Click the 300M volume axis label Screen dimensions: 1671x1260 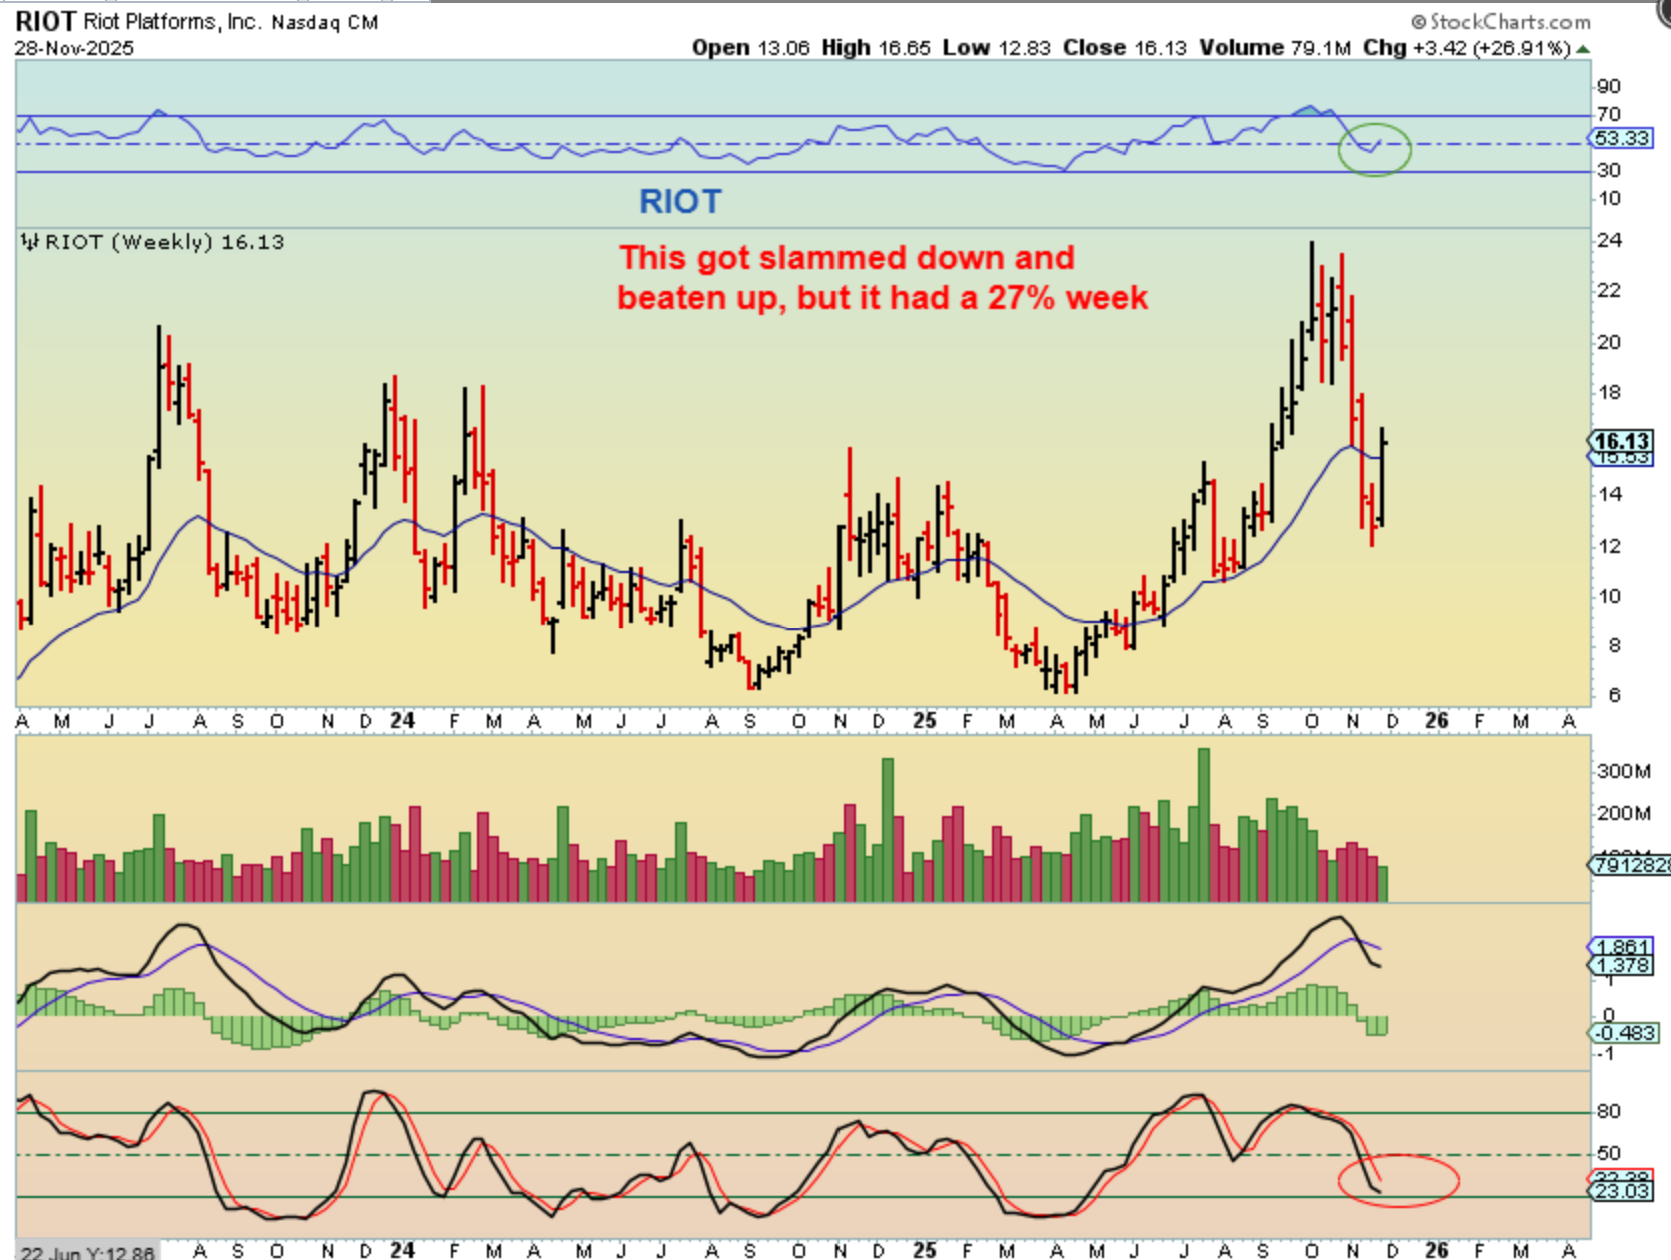pos(1623,771)
